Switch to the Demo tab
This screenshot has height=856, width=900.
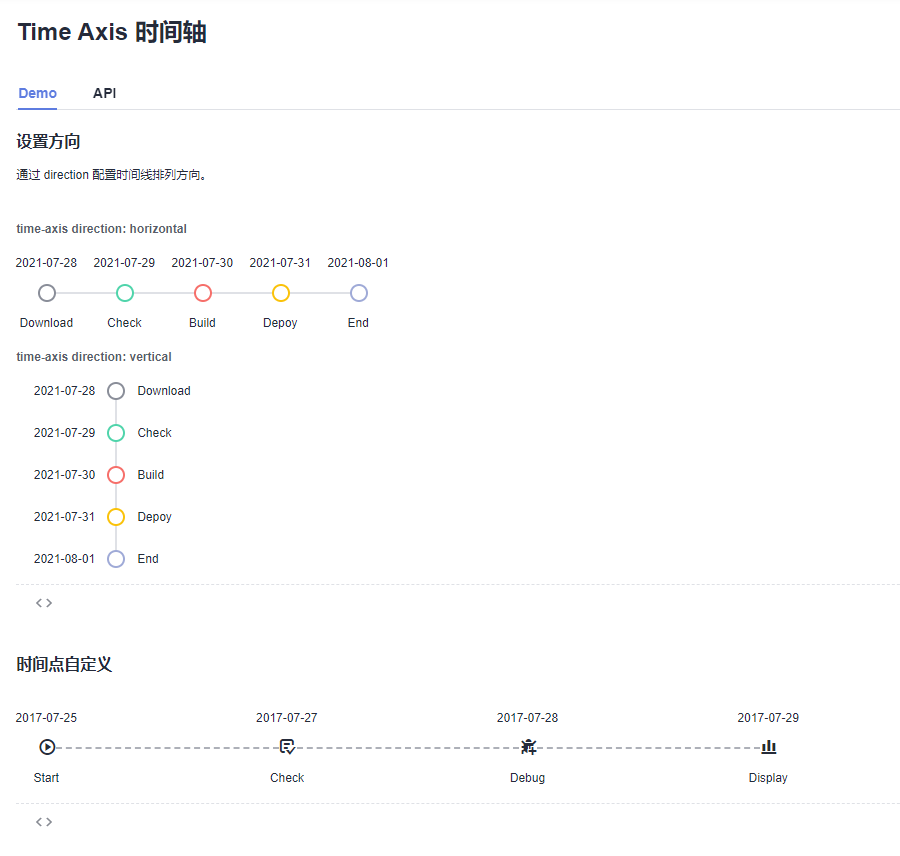pyautogui.click(x=37, y=93)
